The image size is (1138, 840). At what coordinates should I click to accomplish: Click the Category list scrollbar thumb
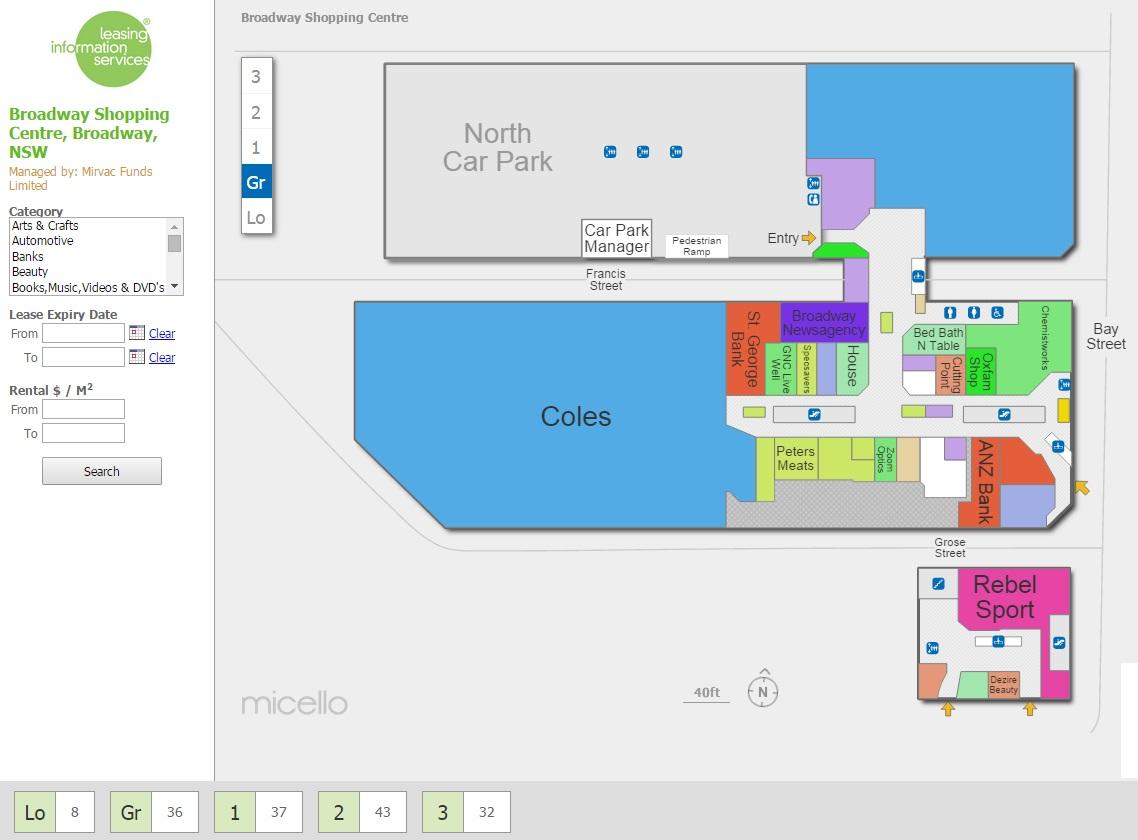[x=174, y=243]
